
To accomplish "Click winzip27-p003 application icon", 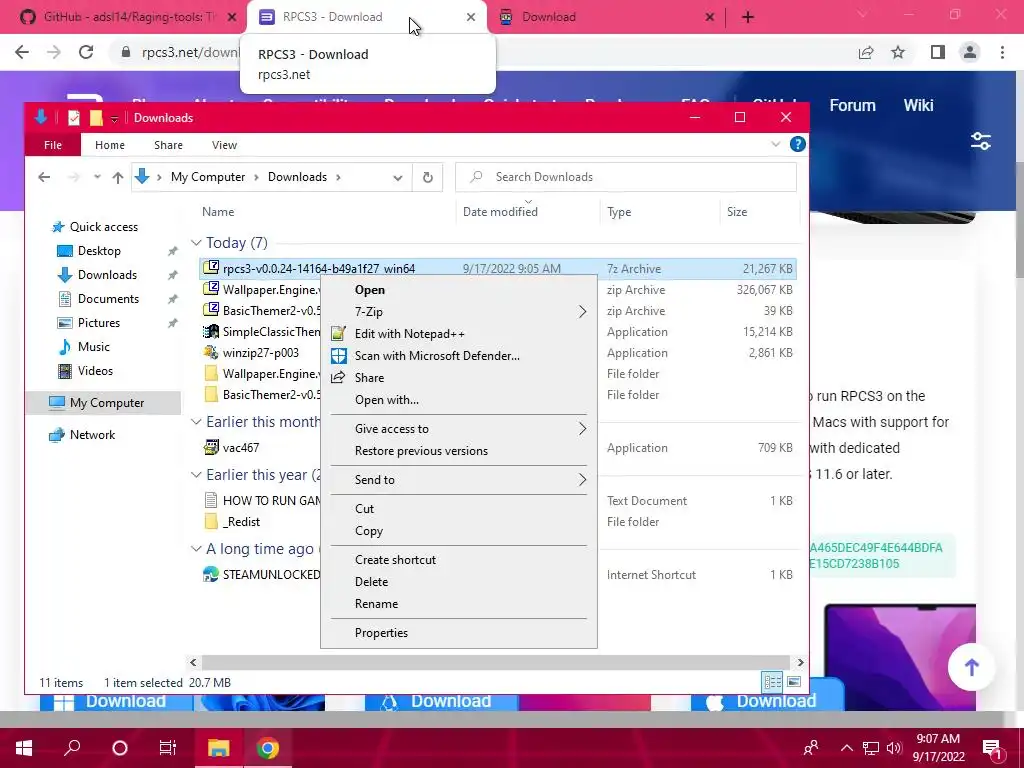I will click(x=211, y=353).
